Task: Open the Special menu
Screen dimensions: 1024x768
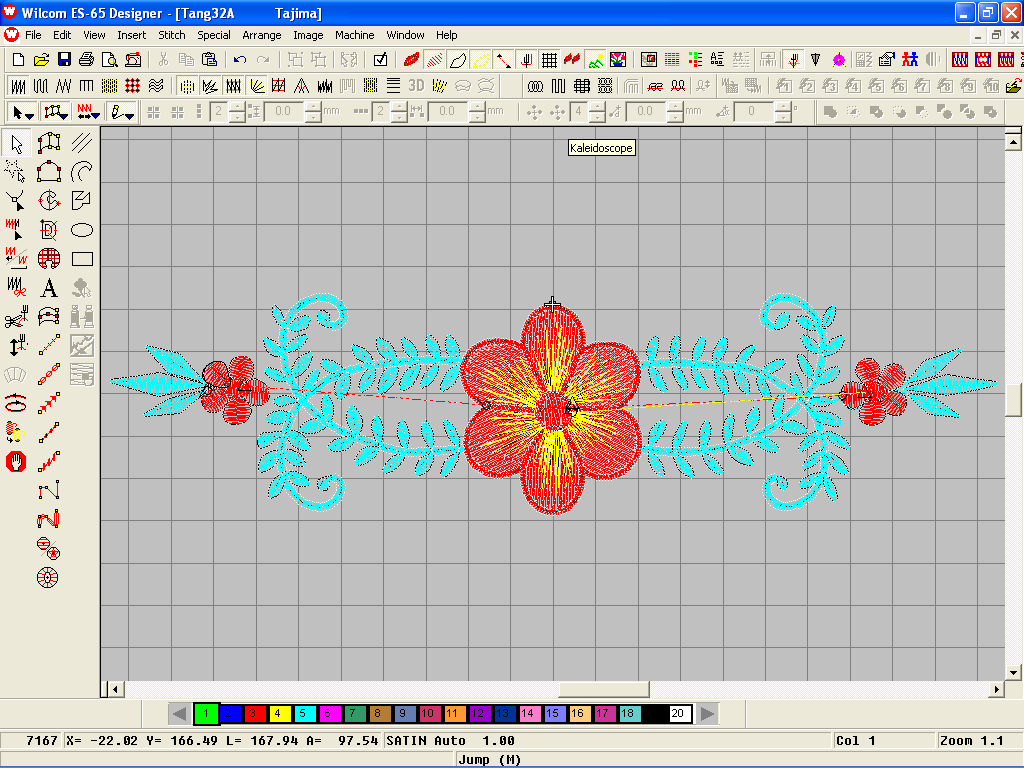Action: coord(214,35)
